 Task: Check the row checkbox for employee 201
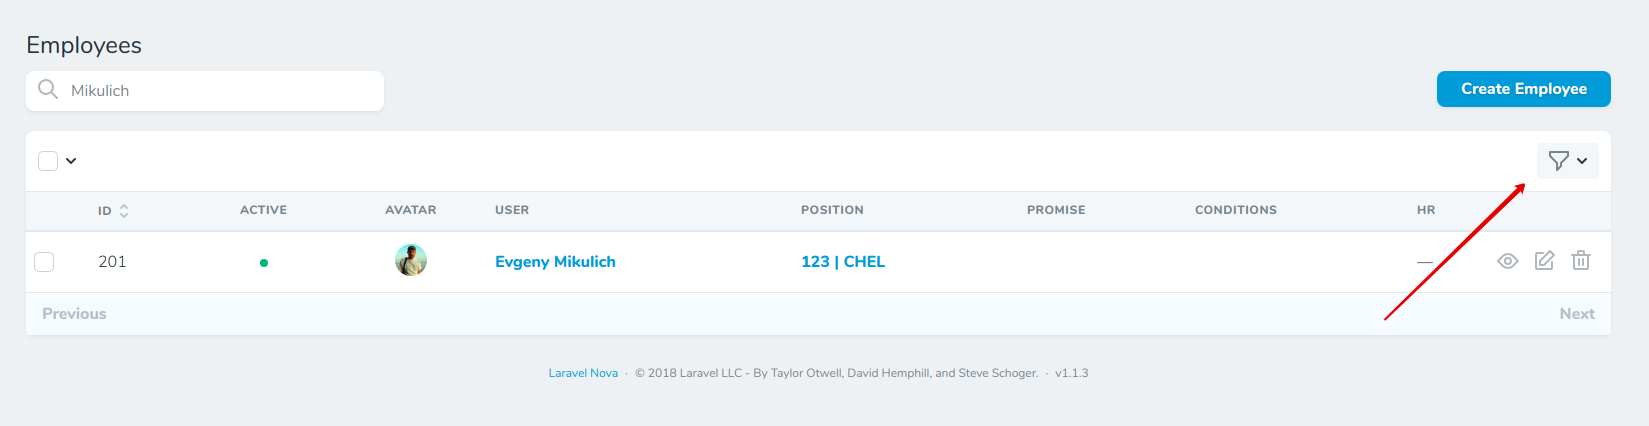44,262
